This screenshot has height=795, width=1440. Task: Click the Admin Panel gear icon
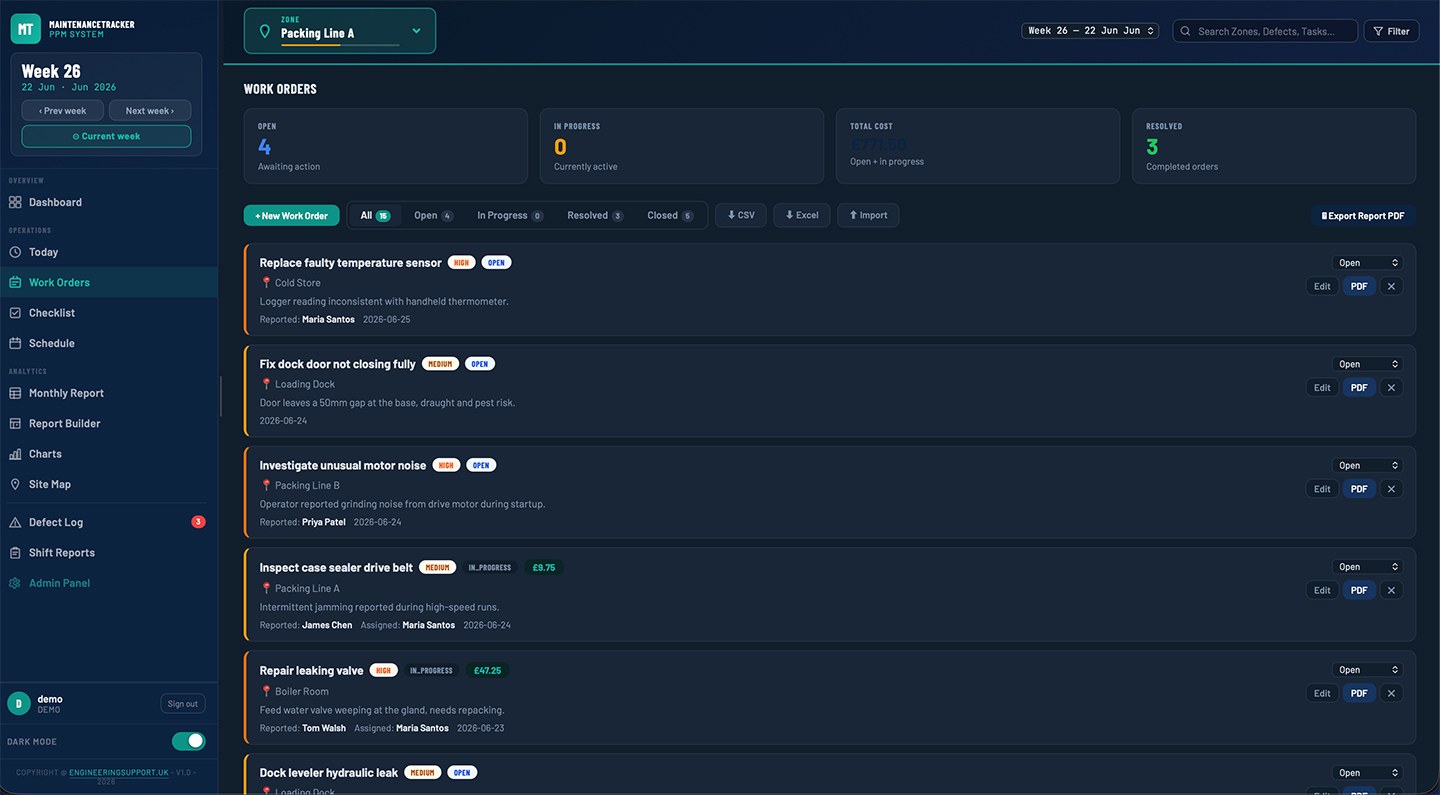click(x=15, y=583)
